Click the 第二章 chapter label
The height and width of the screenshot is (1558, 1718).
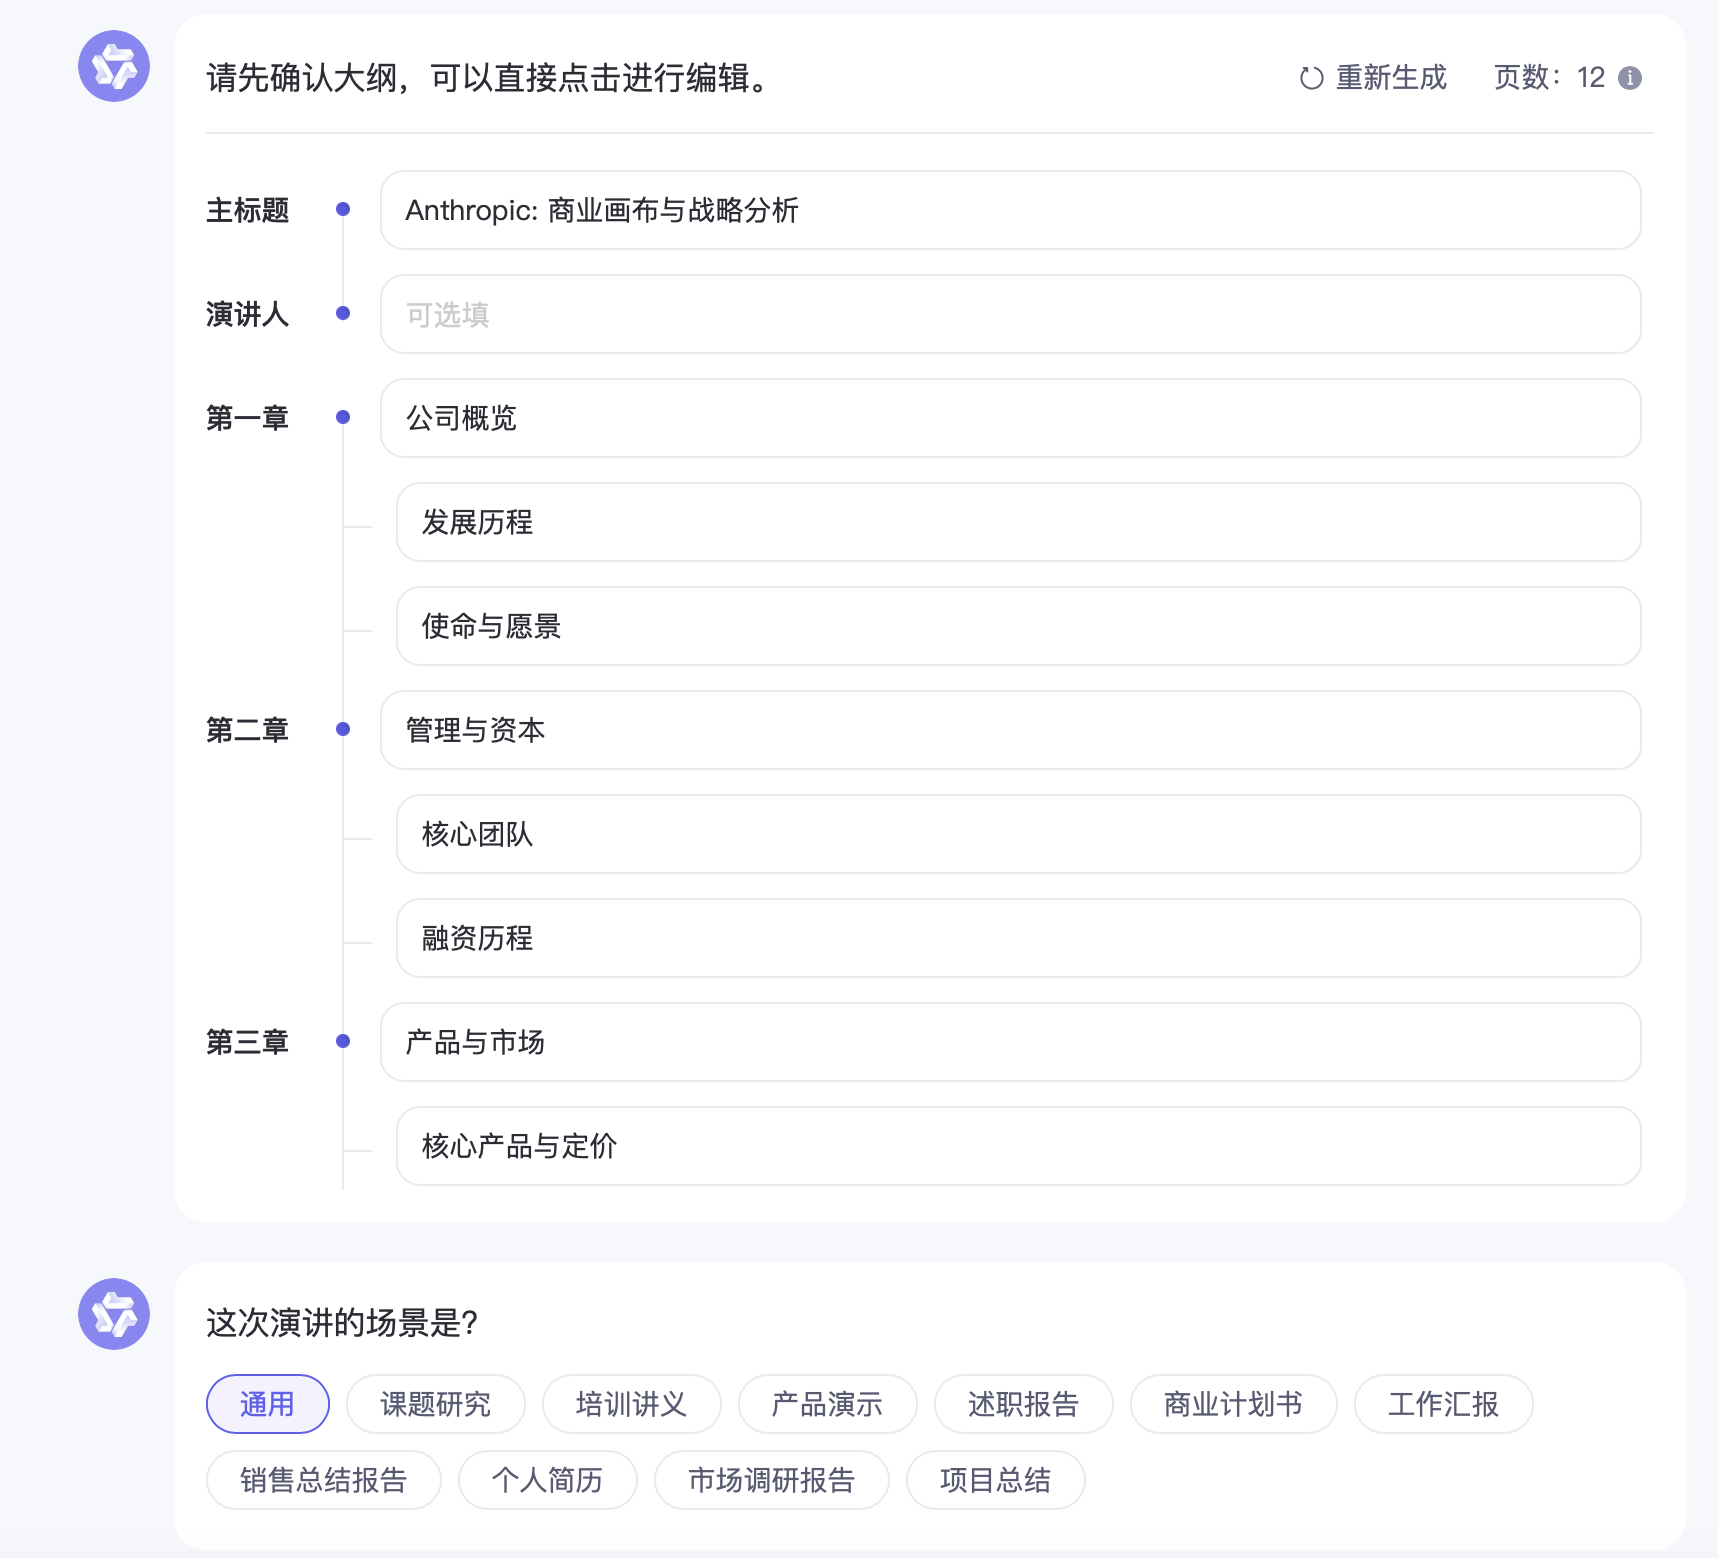(248, 730)
